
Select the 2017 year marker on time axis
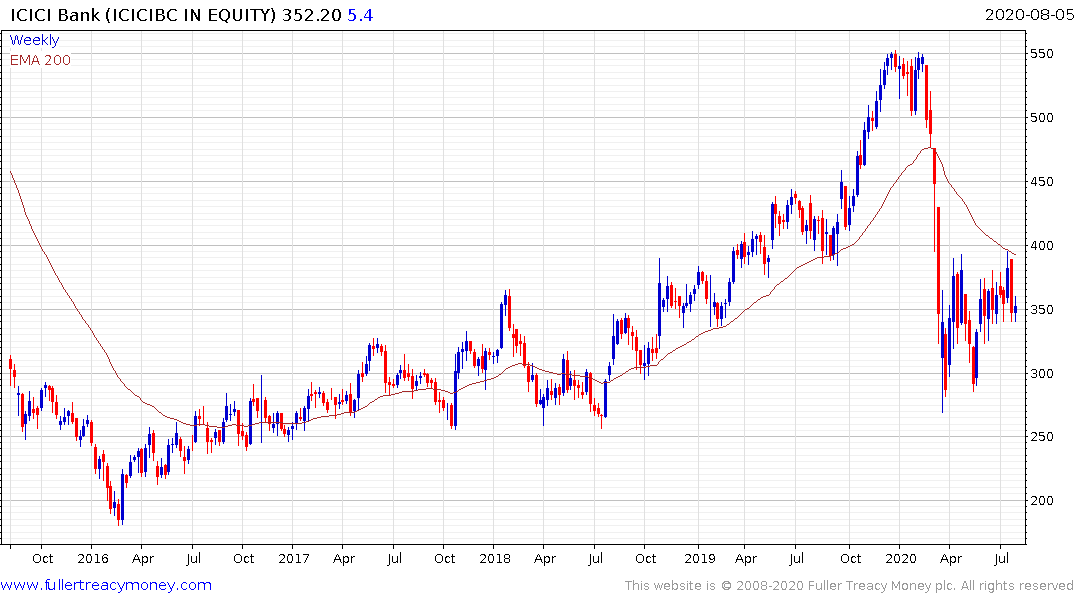point(294,559)
